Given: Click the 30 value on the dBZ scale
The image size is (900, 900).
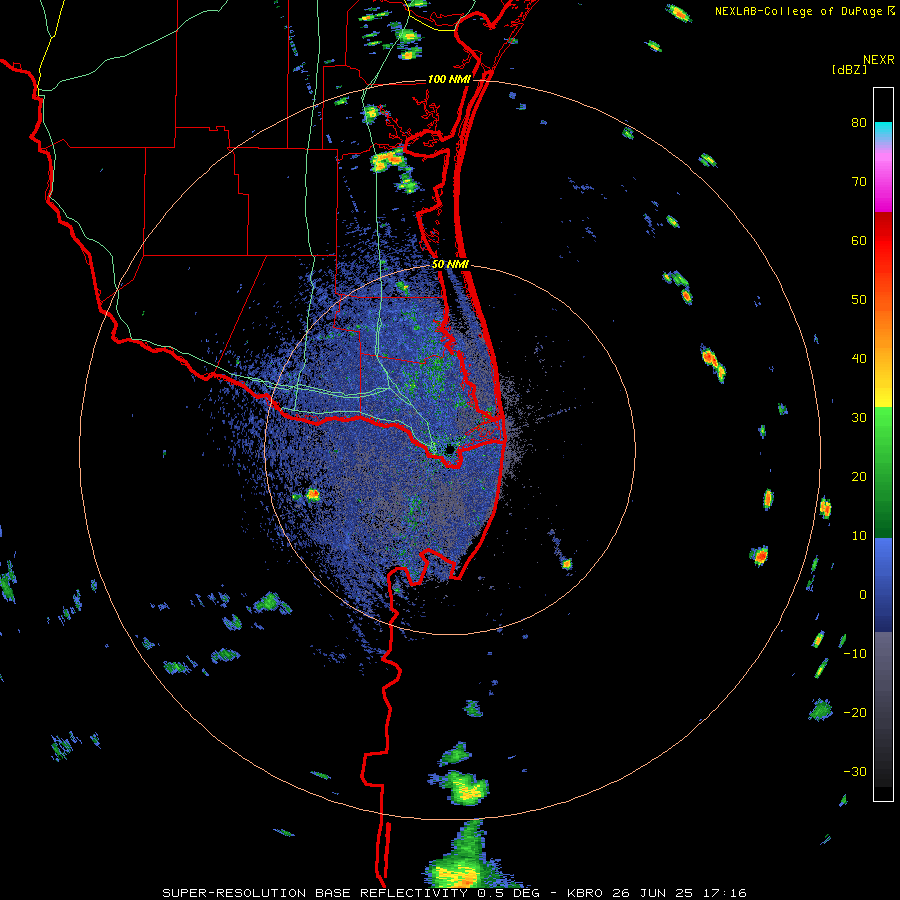Looking at the screenshot, I should coord(859,417).
